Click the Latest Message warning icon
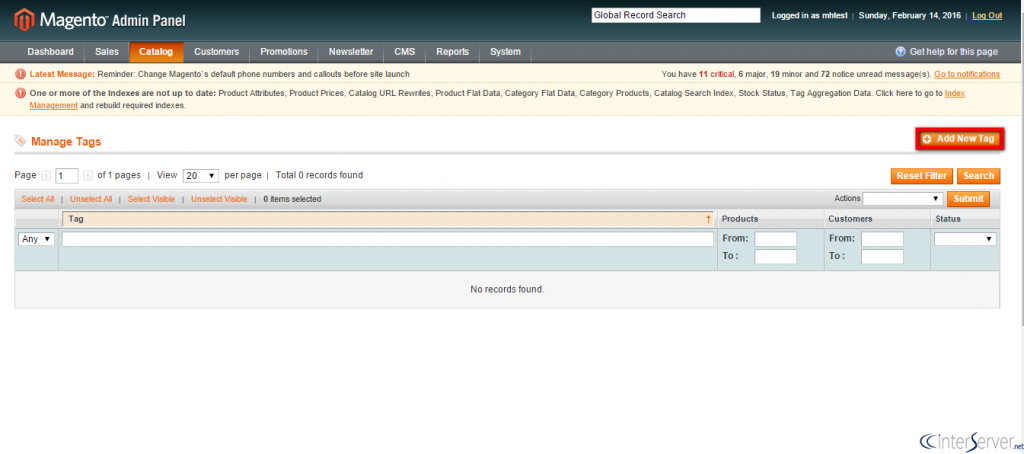Screen dimensions: 1024x454 click(20, 74)
